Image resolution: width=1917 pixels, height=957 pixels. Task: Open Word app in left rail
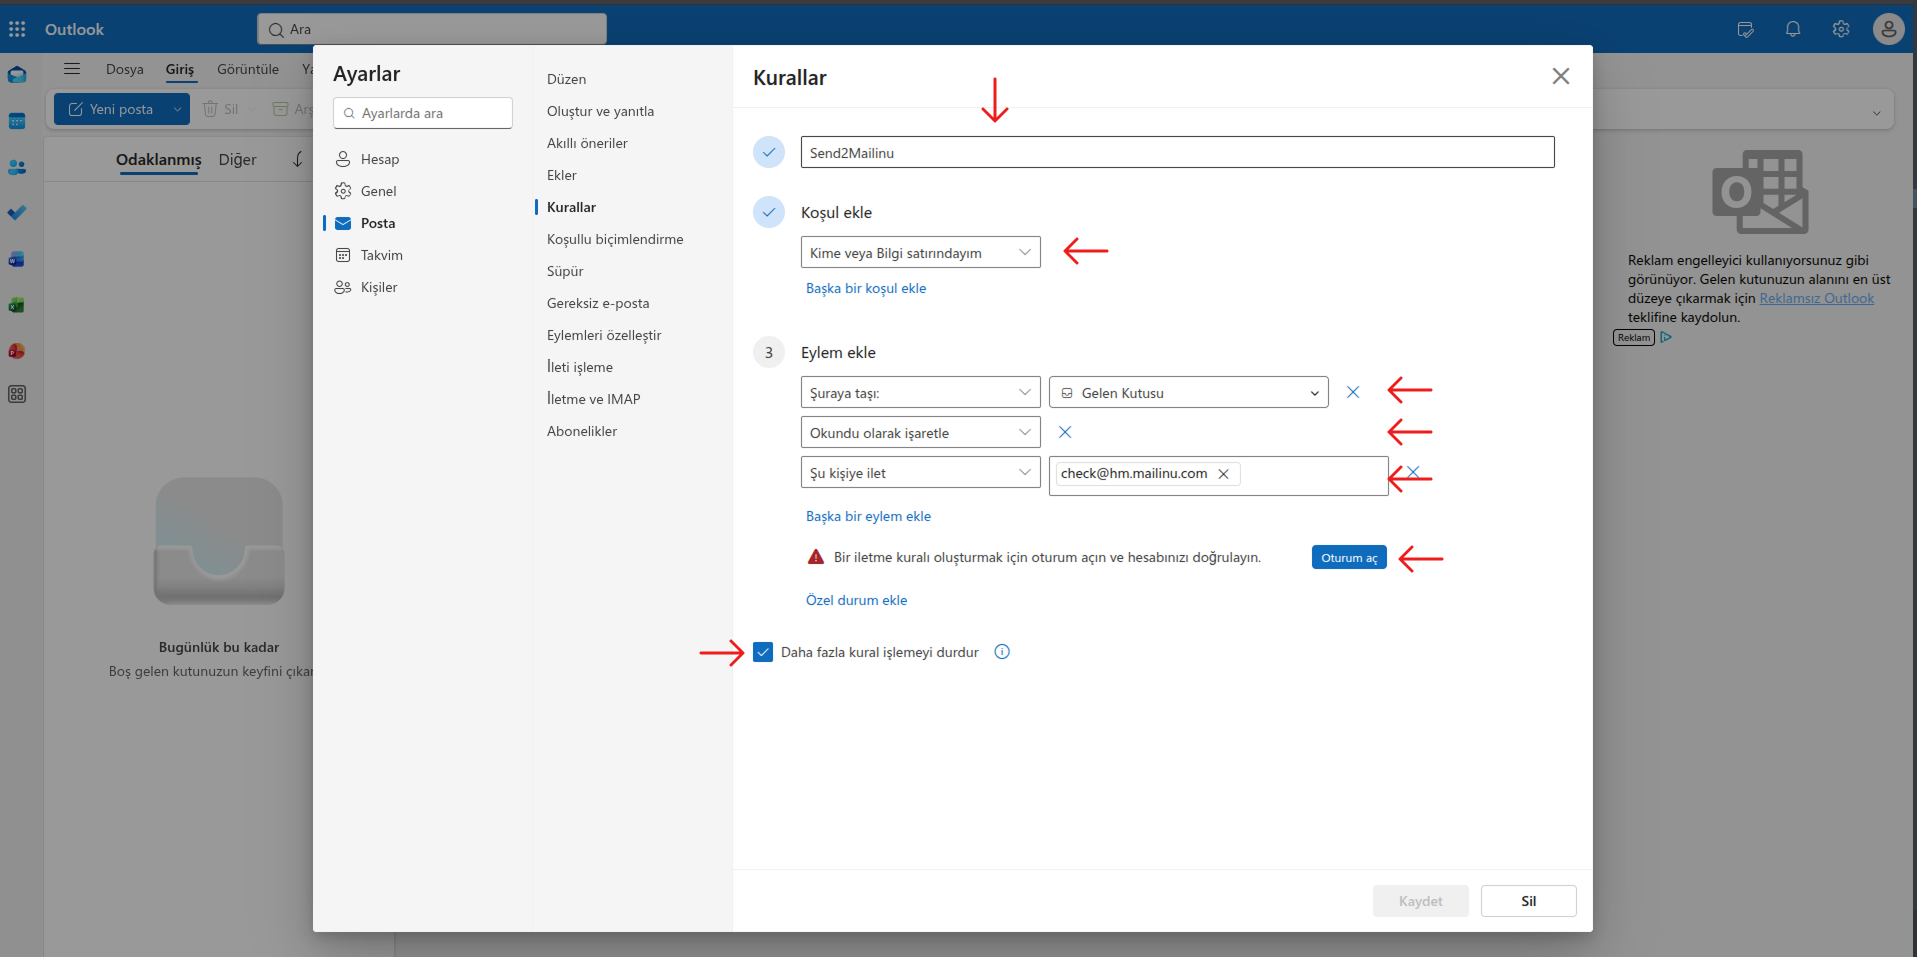17,259
